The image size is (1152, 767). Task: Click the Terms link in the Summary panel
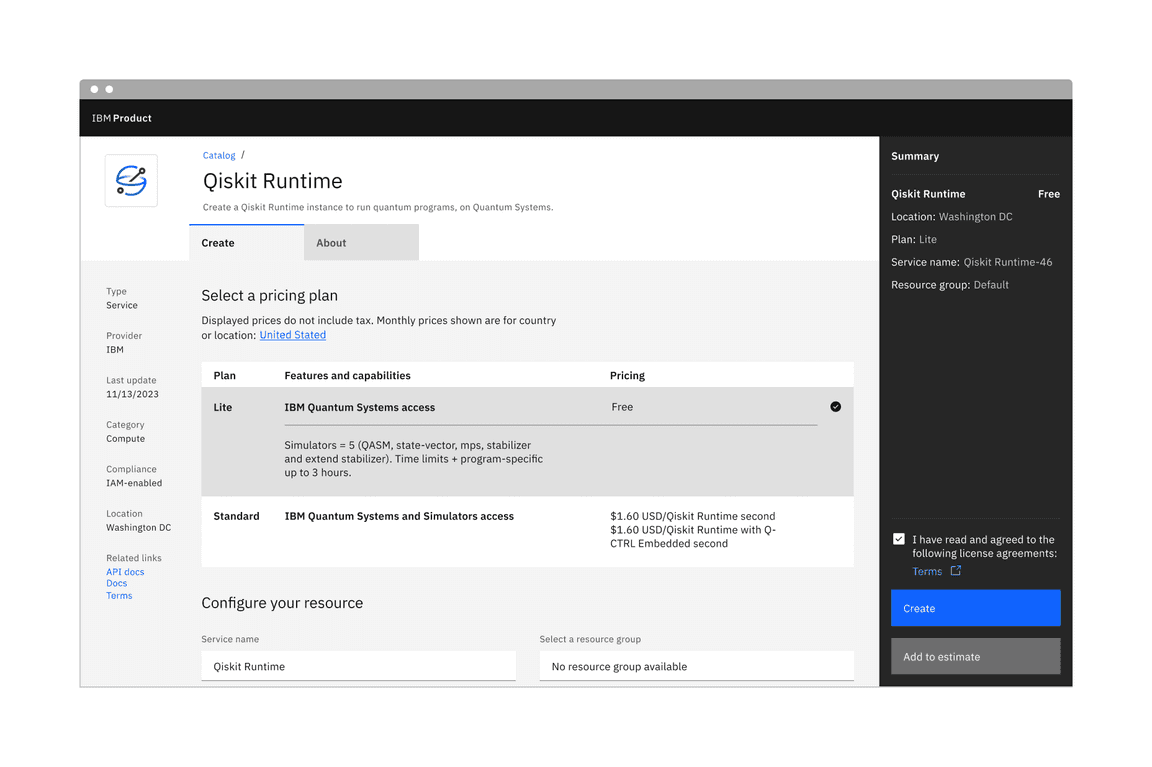925,571
